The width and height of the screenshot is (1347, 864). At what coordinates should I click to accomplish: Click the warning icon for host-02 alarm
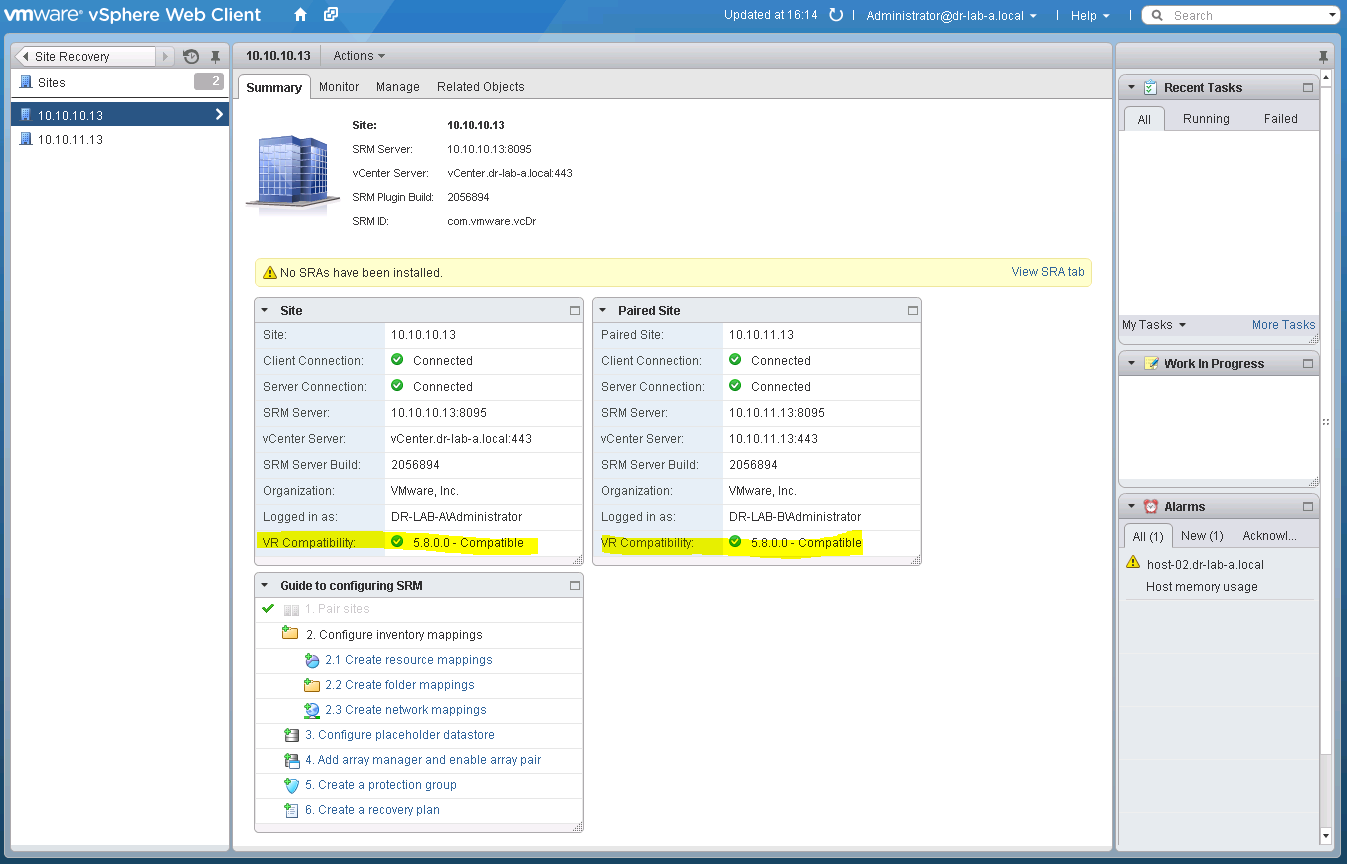click(1133, 563)
